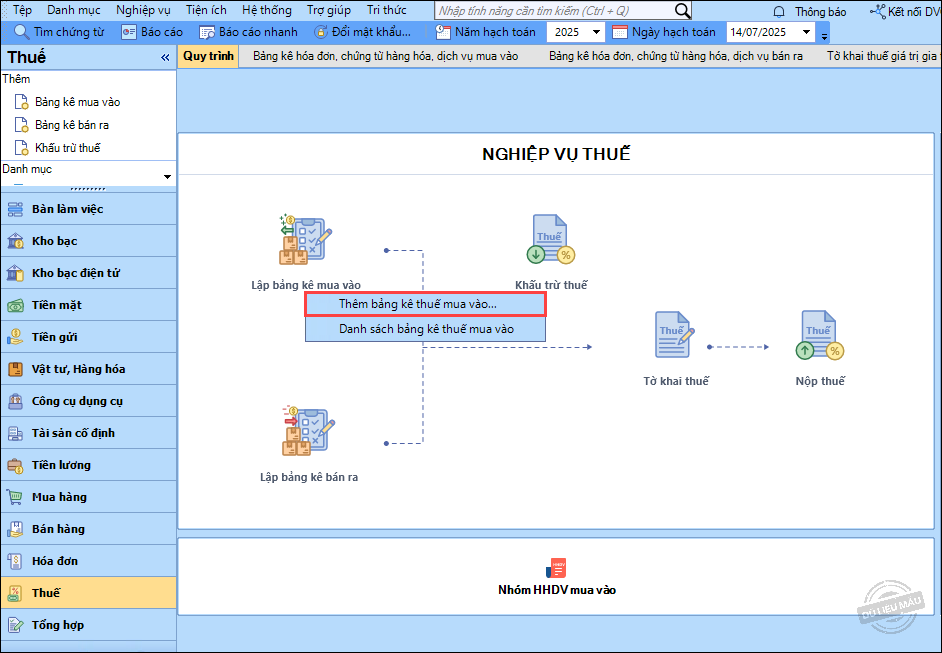Click the Kết nối DV connection icon
The image size is (942, 653).
tap(878, 11)
